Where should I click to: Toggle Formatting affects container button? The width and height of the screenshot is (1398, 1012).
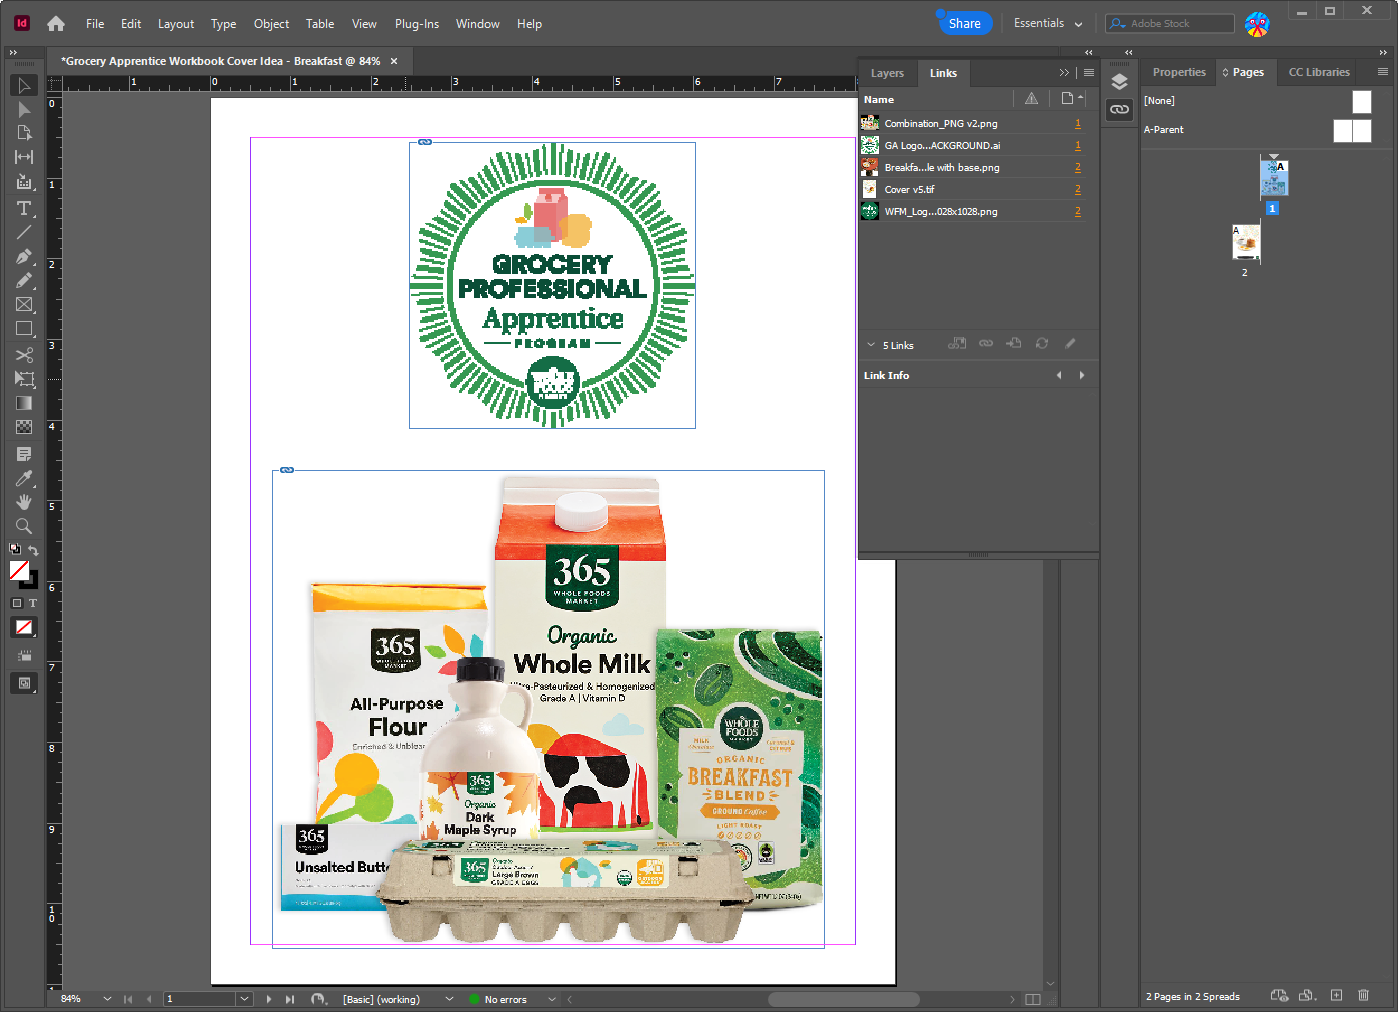pos(17,603)
